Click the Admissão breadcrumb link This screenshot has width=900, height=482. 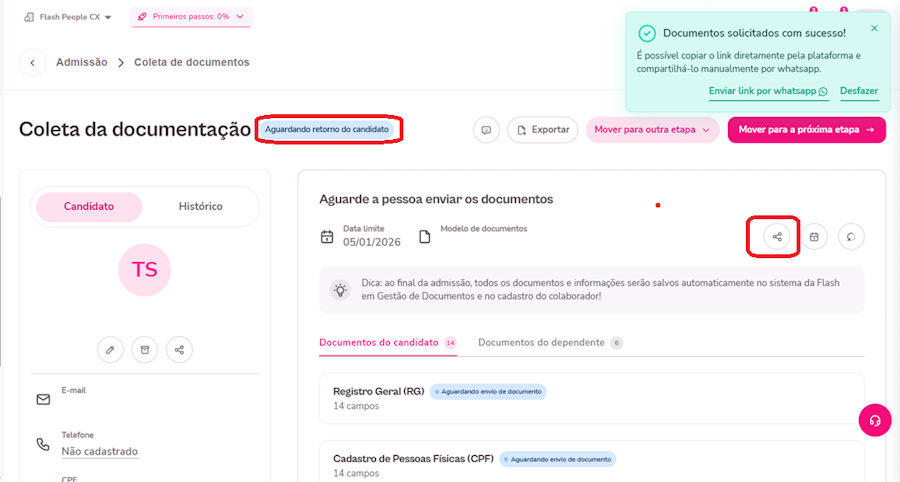pyautogui.click(x=82, y=63)
